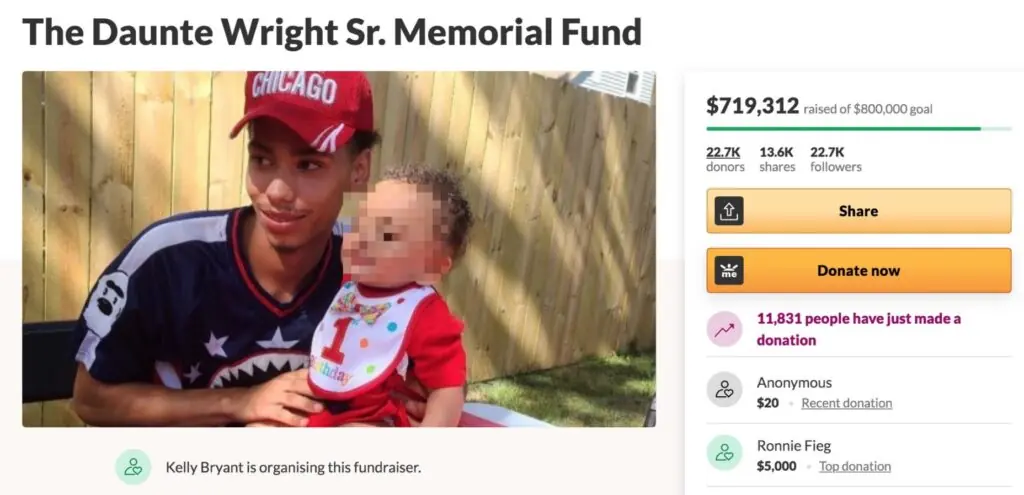Click the Anonymous donor avatar icon
The width and height of the screenshot is (1024, 495).
[724, 390]
